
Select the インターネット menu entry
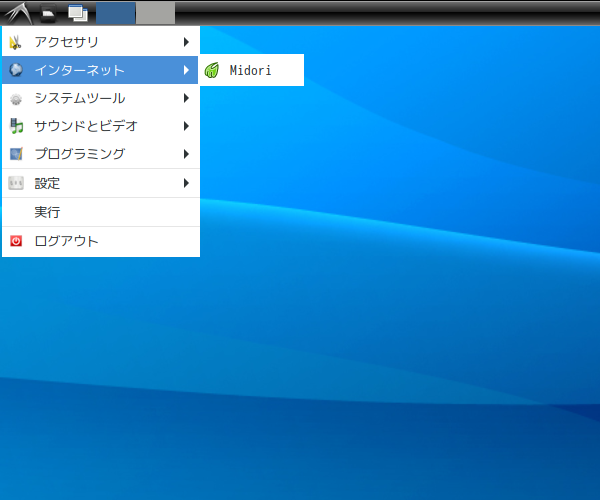tap(100, 70)
